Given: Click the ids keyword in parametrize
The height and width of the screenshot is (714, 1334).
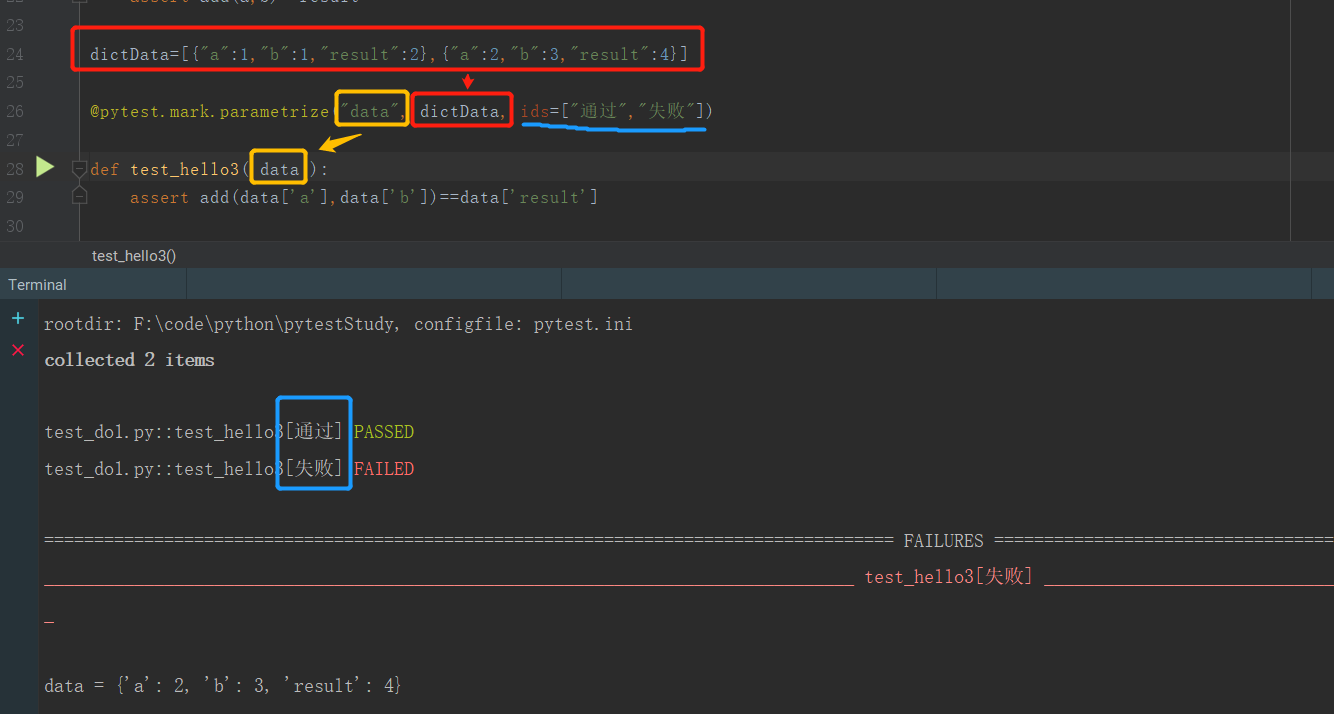Looking at the screenshot, I should pyautogui.click(x=534, y=111).
